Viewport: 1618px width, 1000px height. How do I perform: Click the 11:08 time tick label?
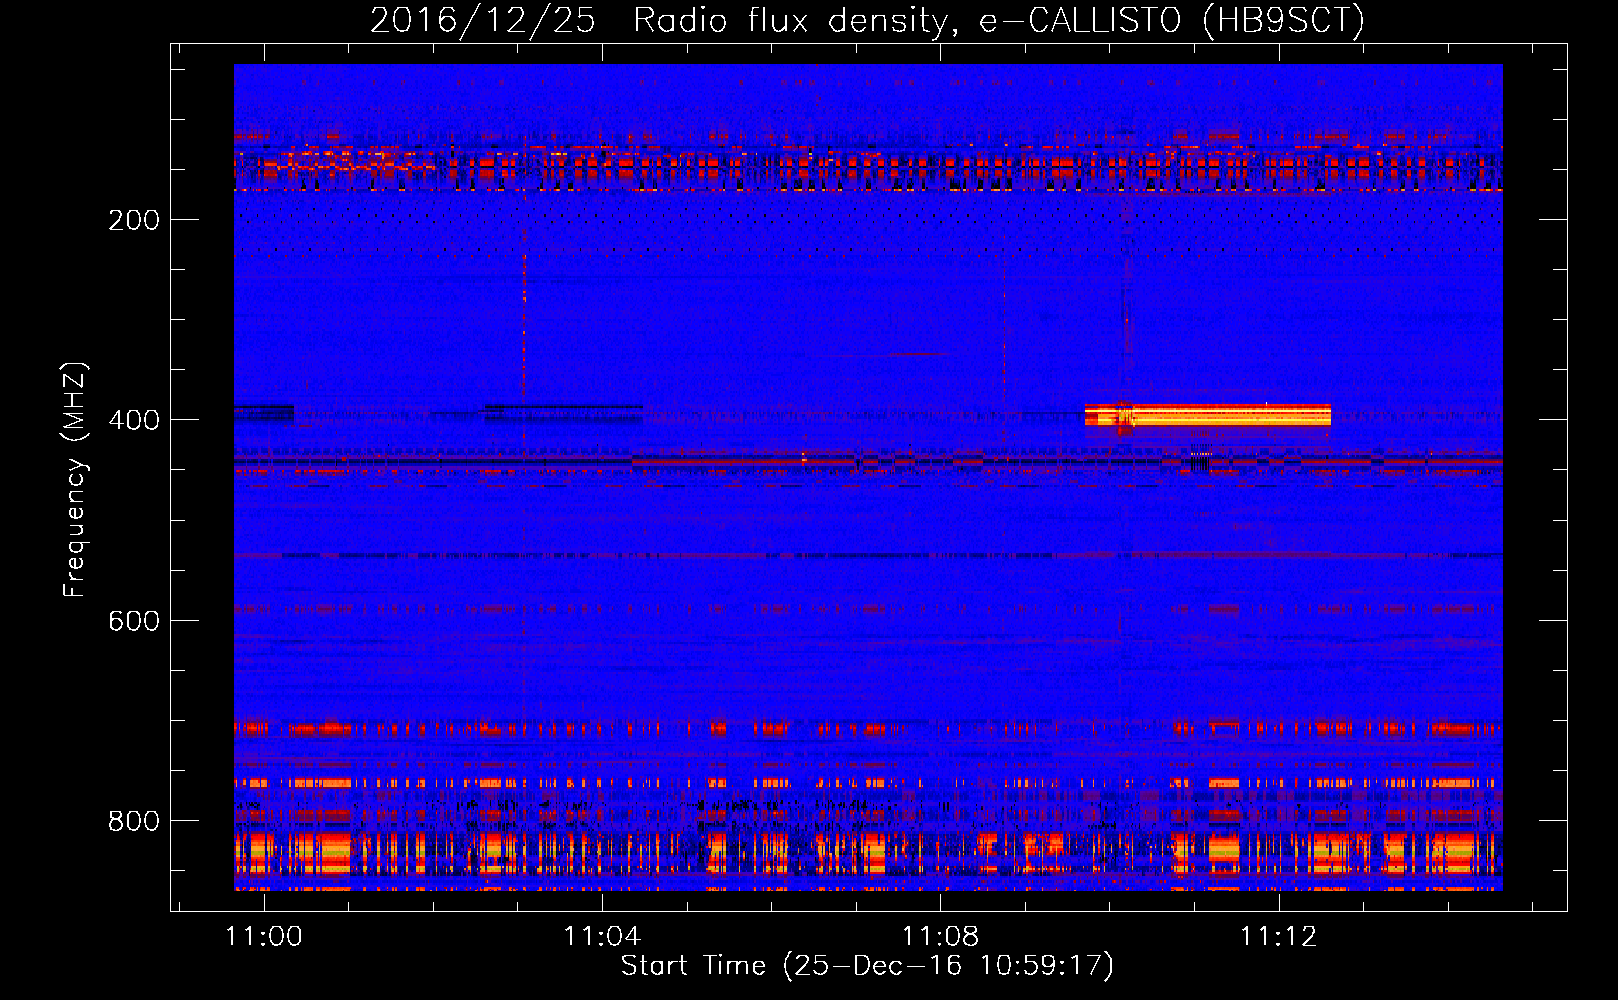pos(940,936)
